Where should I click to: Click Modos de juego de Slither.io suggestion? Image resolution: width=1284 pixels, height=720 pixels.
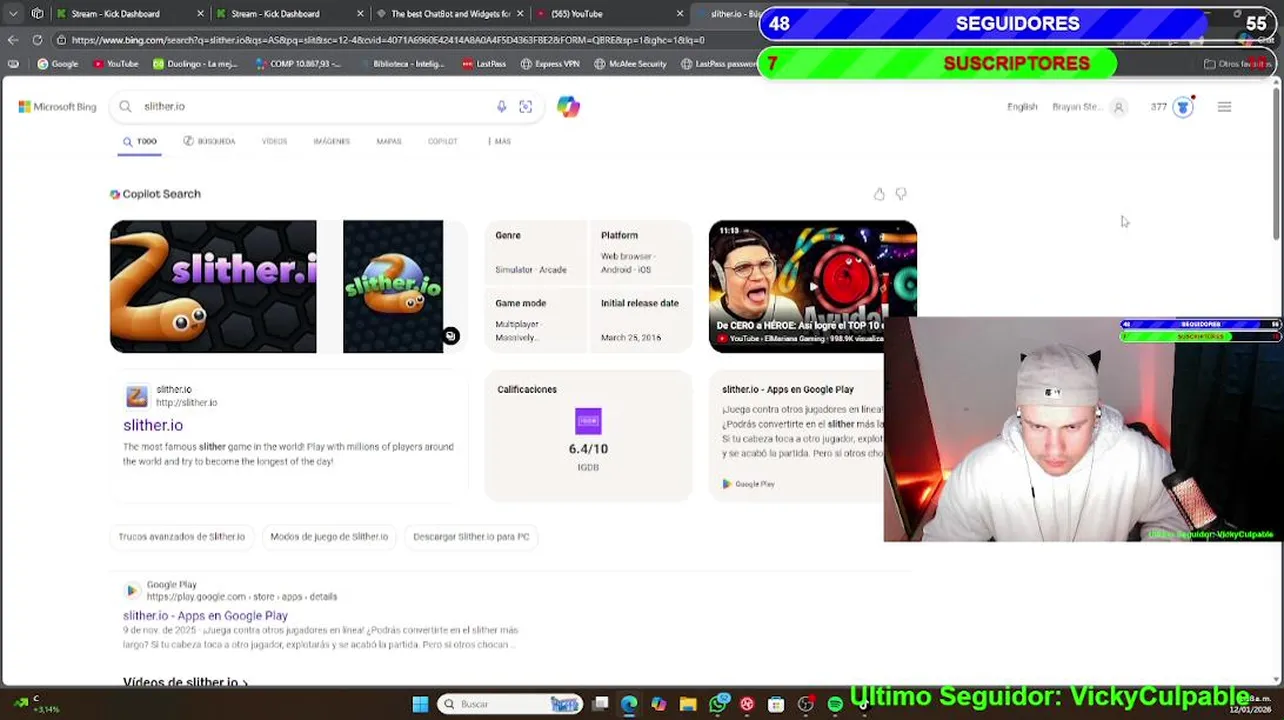click(x=329, y=537)
